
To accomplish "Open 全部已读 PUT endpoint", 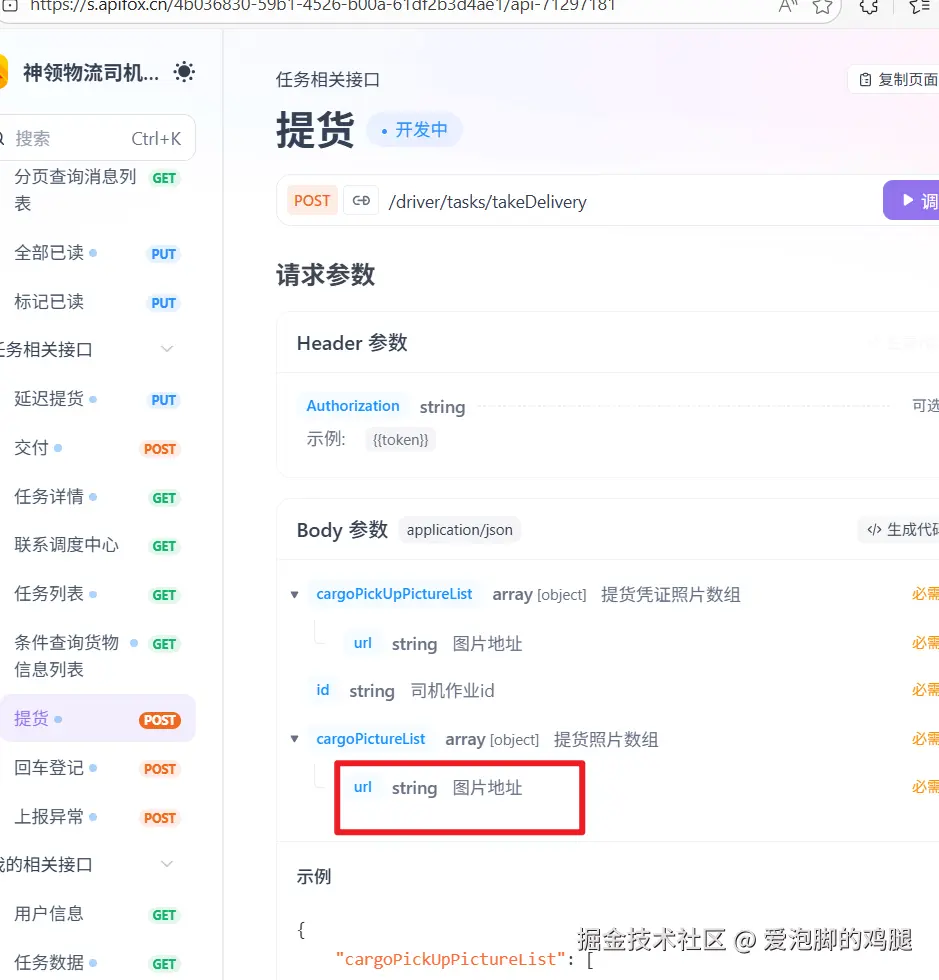I will (x=97, y=253).
